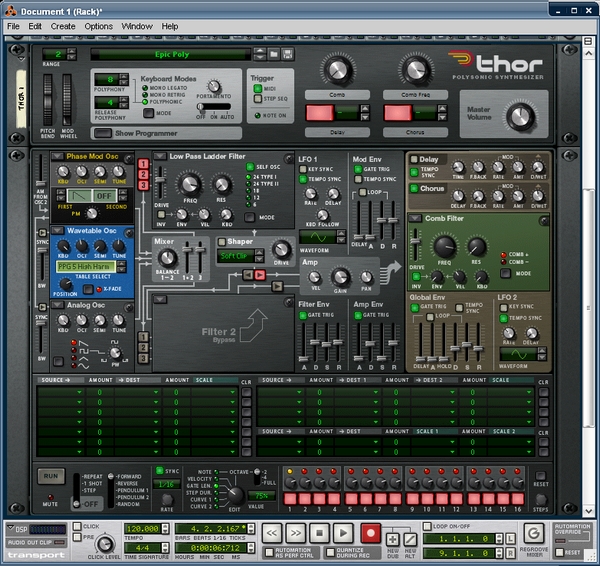Click the Pitch Bend wheel
This screenshot has height=566, width=600.
pyautogui.click(x=48, y=100)
